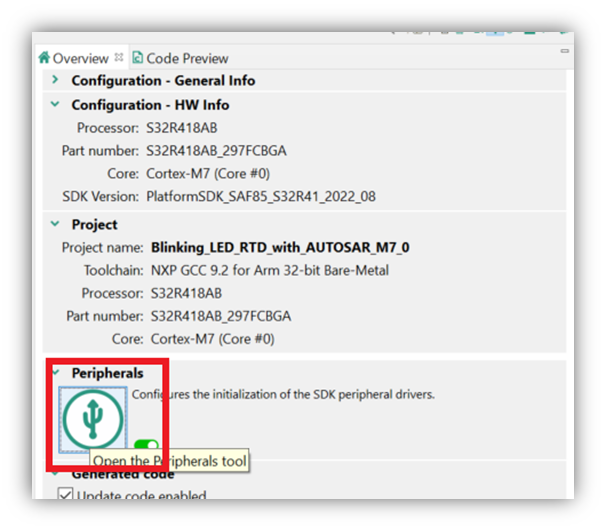
Task: Collapse the Peripherals section chevron
Action: [x=55, y=373]
